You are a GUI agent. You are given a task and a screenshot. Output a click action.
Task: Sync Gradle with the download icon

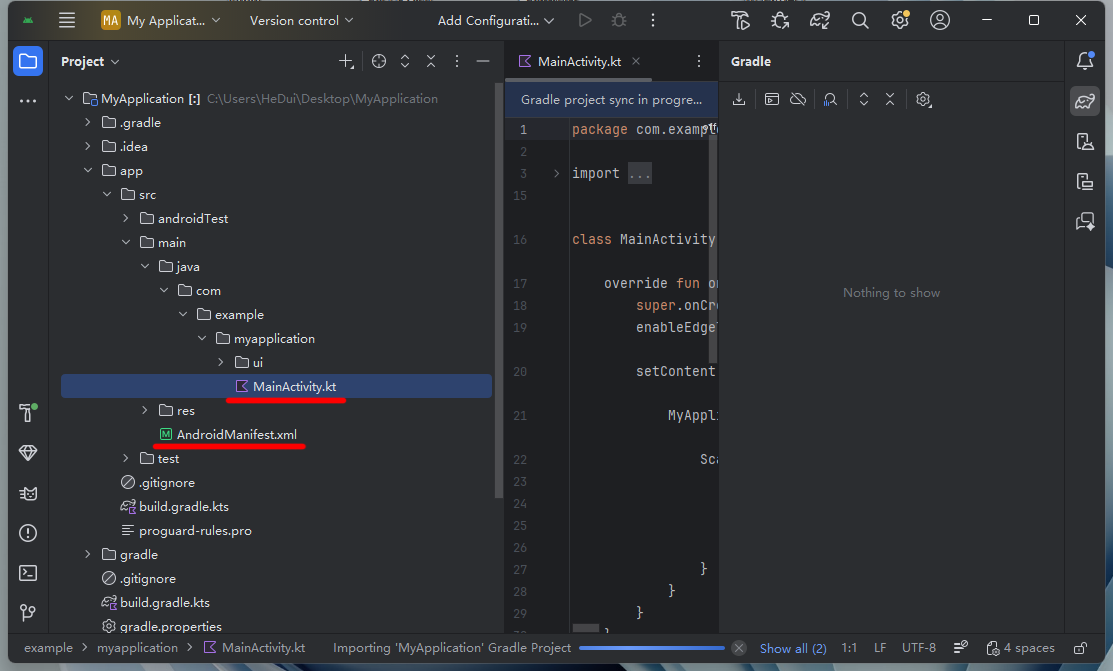(x=738, y=99)
